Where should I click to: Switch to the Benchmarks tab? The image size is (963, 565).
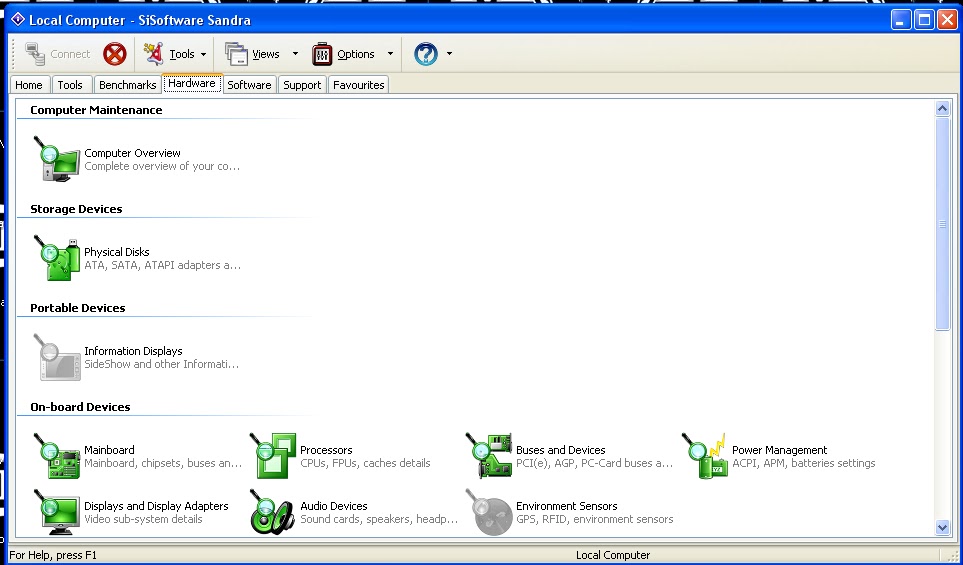tap(128, 85)
